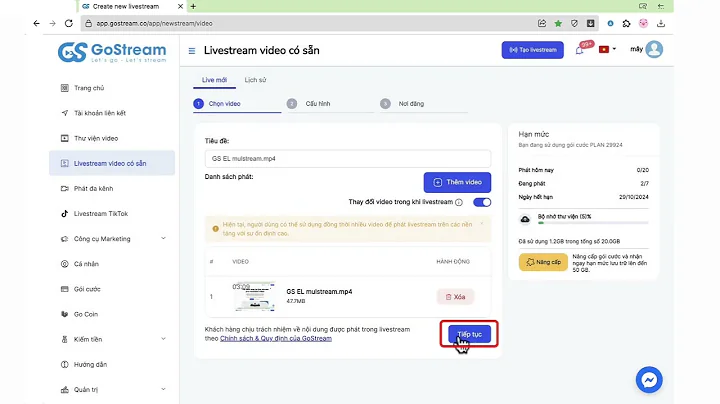Reload the page

click(69, 23)
